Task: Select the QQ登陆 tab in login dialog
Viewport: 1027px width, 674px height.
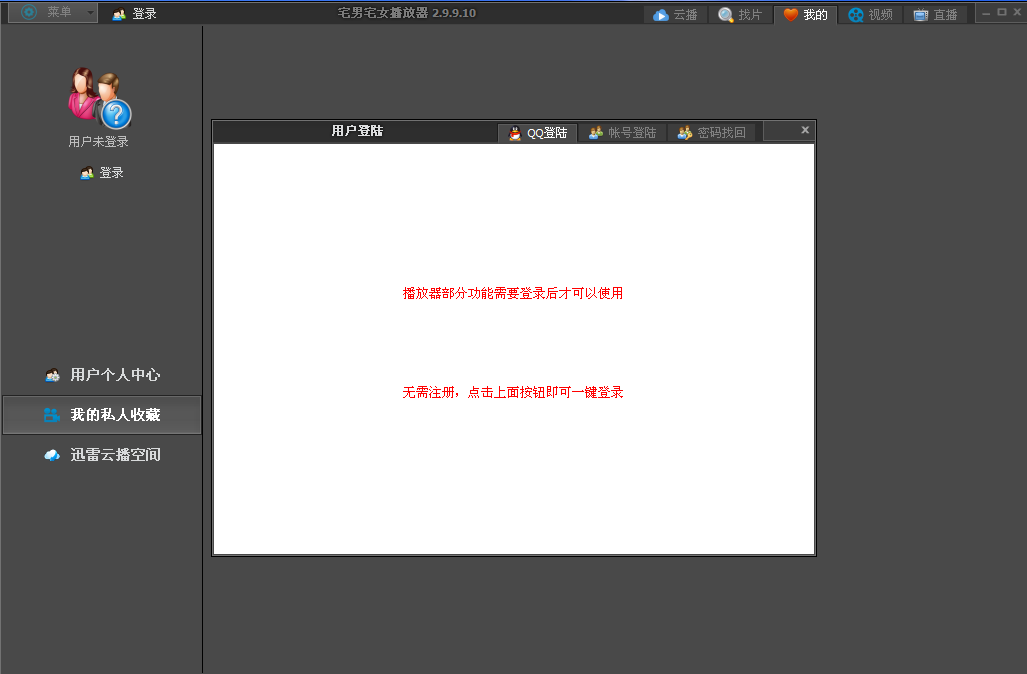Action: tap(538, 133)
